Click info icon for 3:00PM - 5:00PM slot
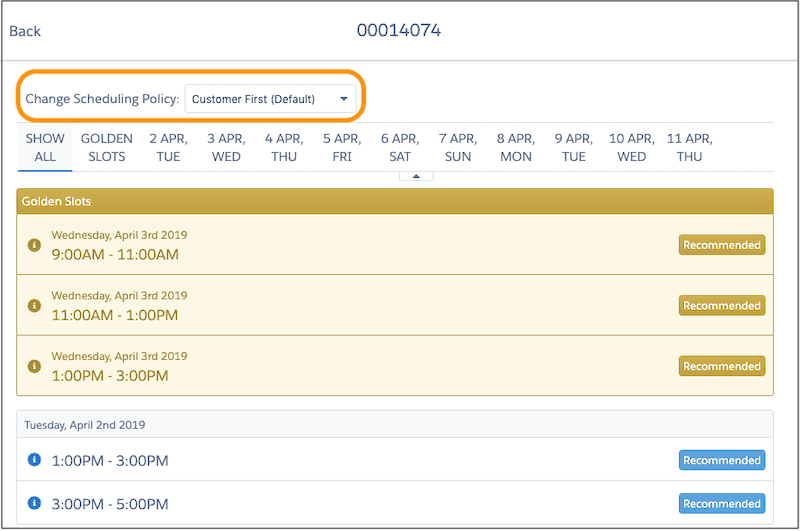800x531 pixels. 34,503
